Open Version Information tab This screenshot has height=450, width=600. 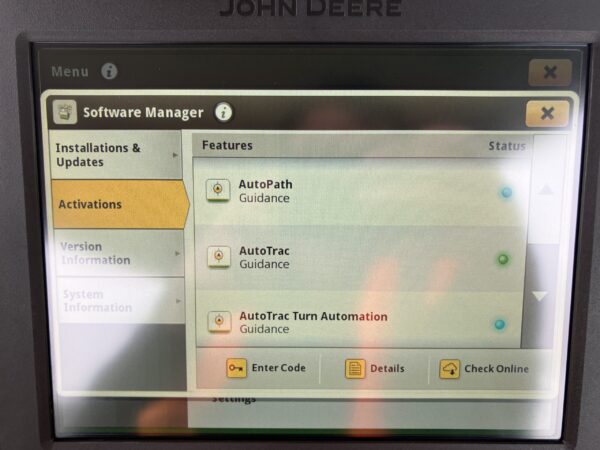(x=120, y=253)
